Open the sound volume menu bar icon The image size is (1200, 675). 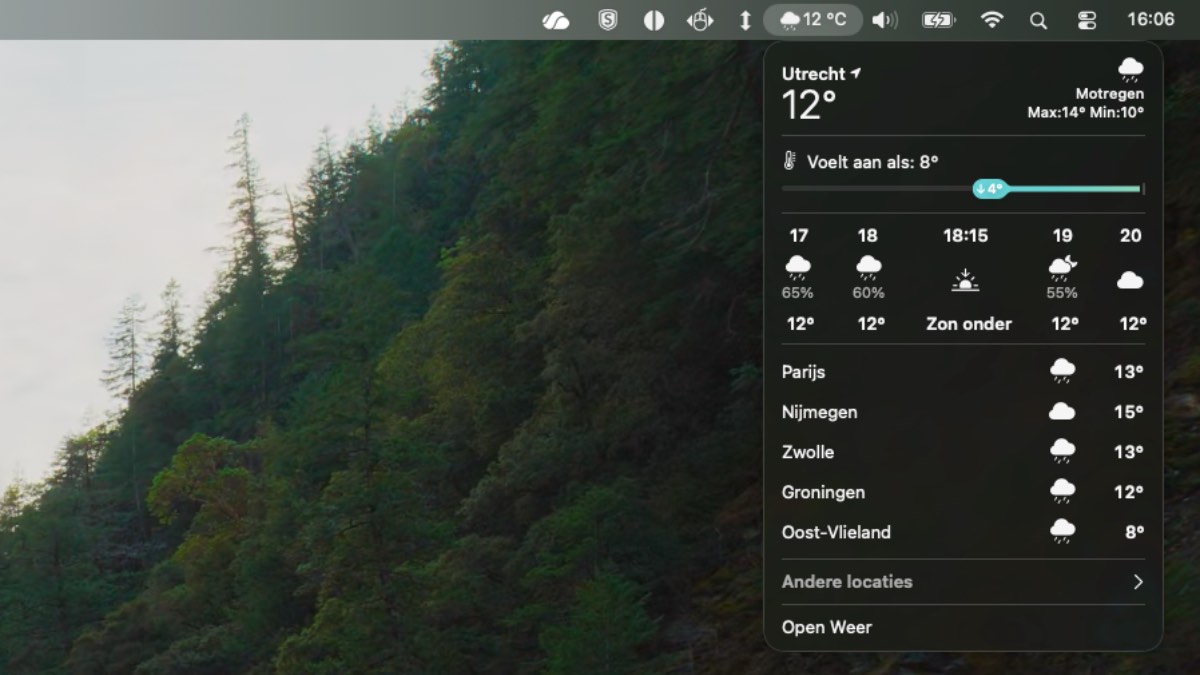tap(884, 20)
